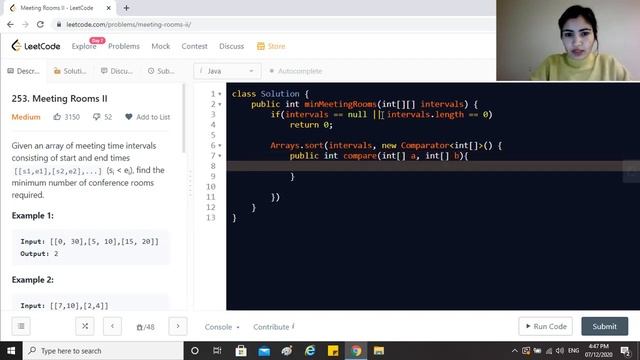Open File Explorer in taskbar
The height and width of the screenshot is (360, 640).
[x=379, y=351]
